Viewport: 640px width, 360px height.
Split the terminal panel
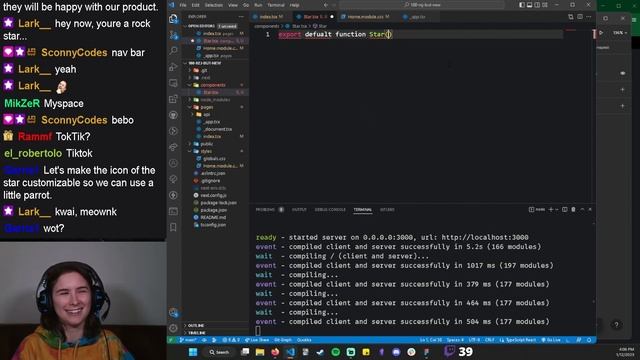coord(564,209)
